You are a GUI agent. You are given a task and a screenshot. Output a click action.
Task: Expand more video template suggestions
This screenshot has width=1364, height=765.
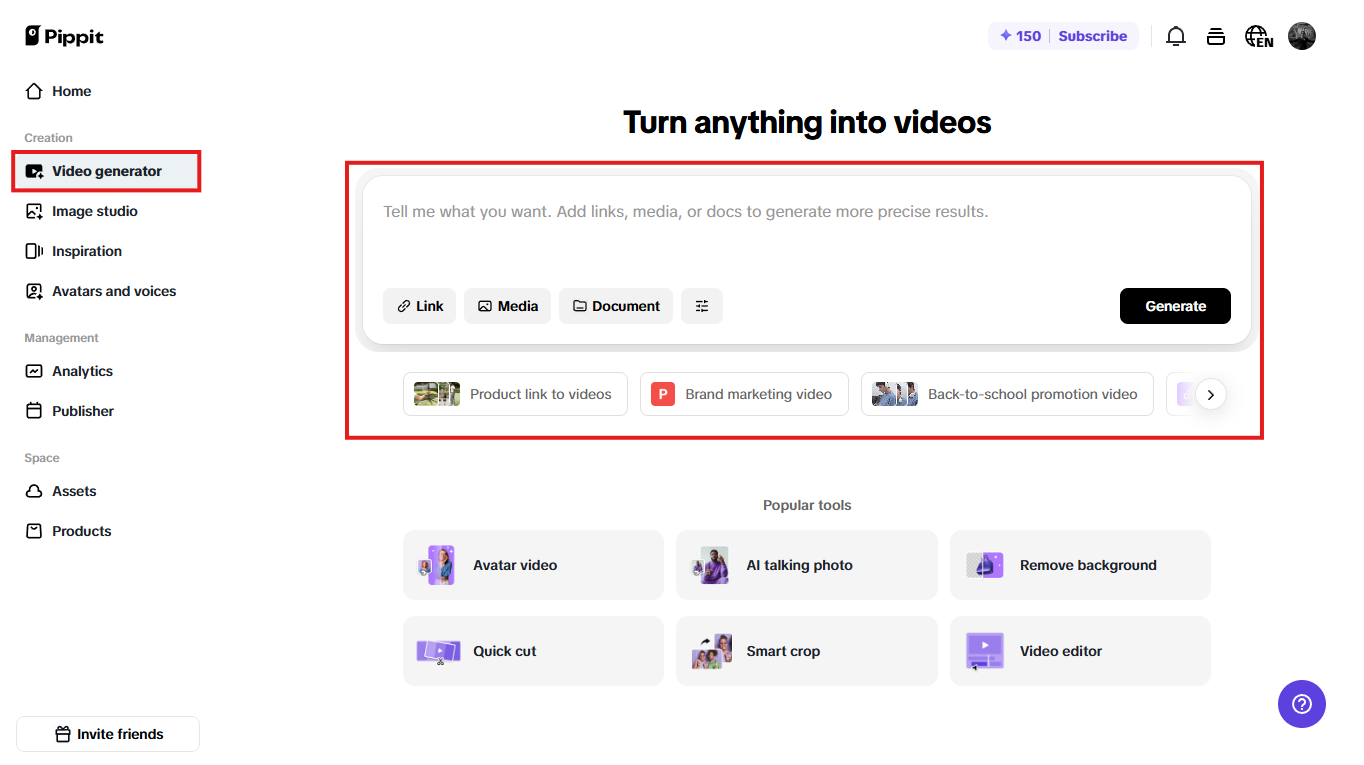(1210, 394)
